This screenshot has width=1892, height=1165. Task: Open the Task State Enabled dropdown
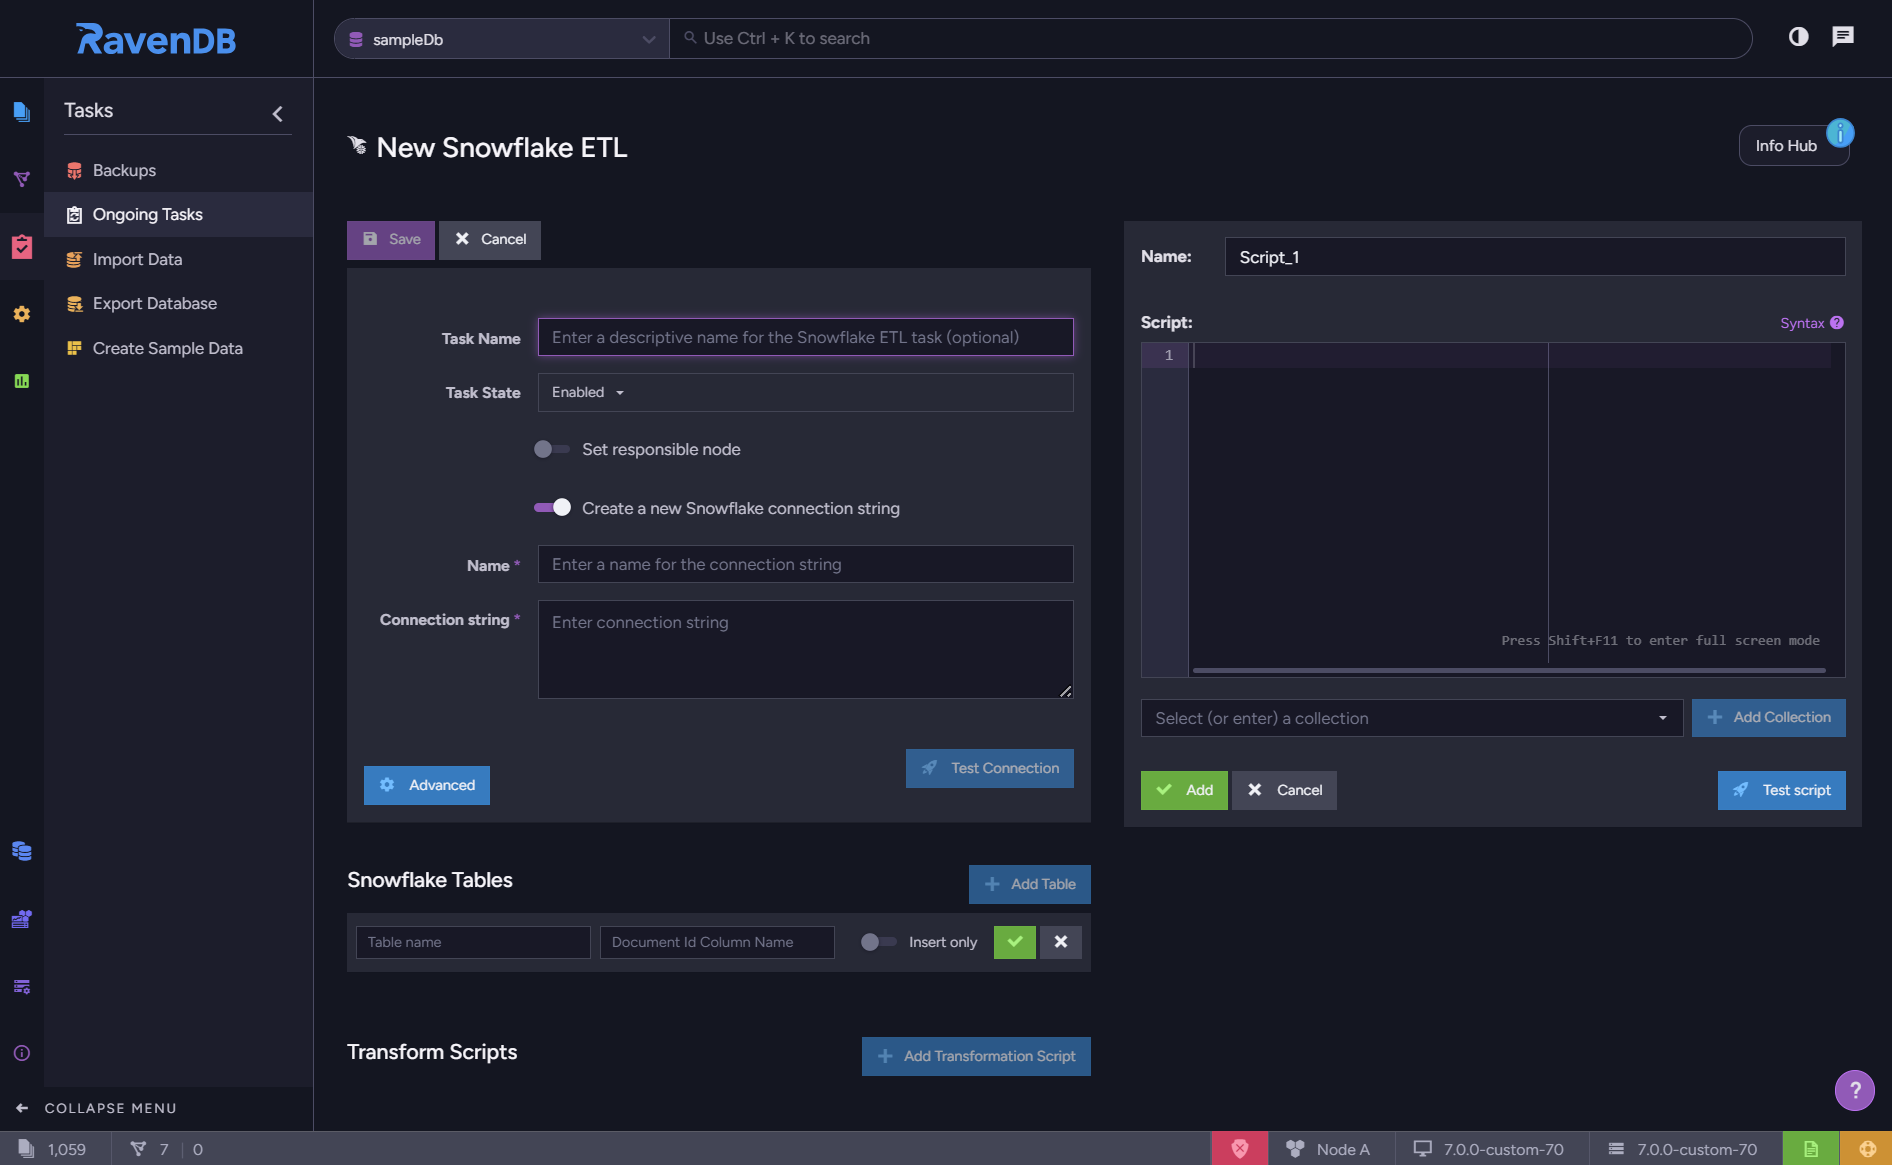tap(805, 392)
